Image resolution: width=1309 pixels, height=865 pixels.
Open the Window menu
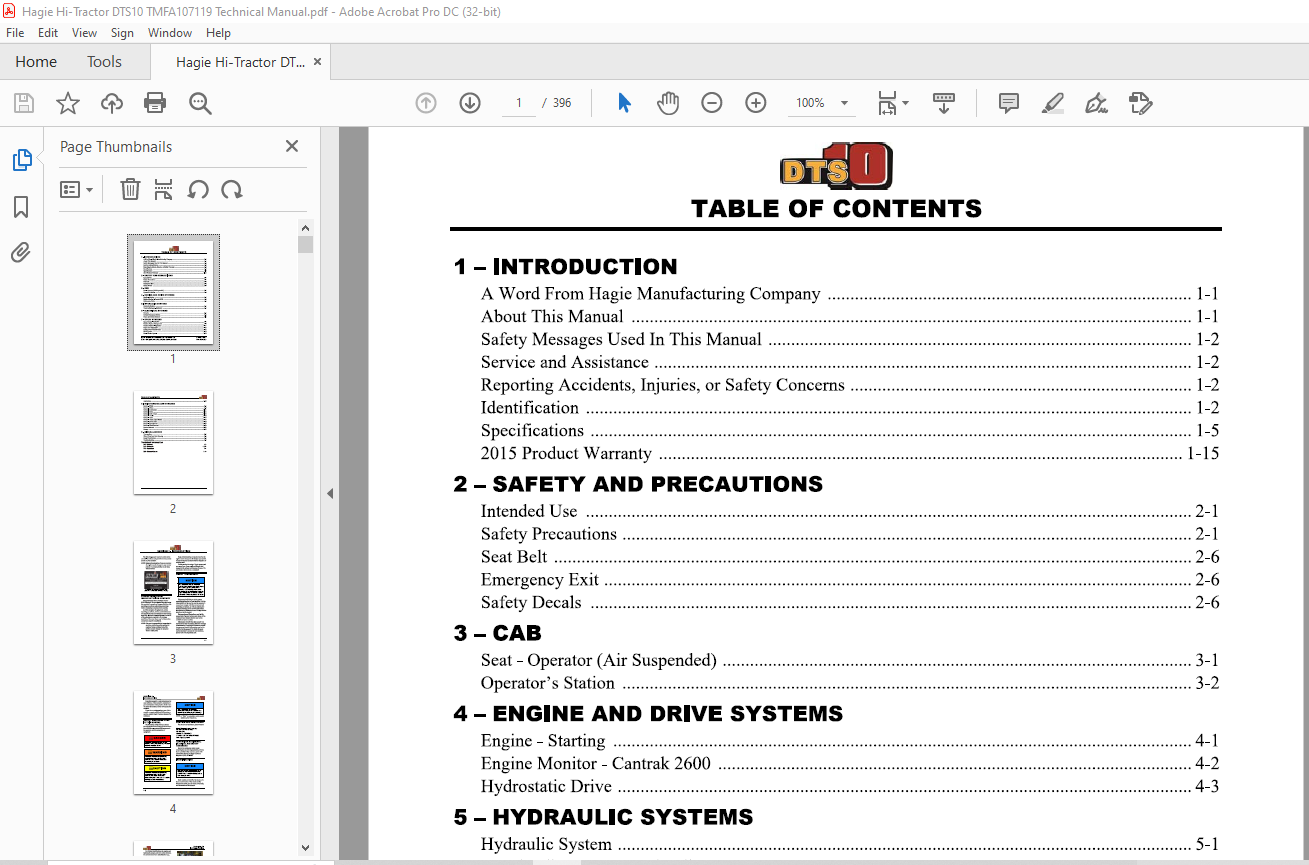[x=170, y=33]
